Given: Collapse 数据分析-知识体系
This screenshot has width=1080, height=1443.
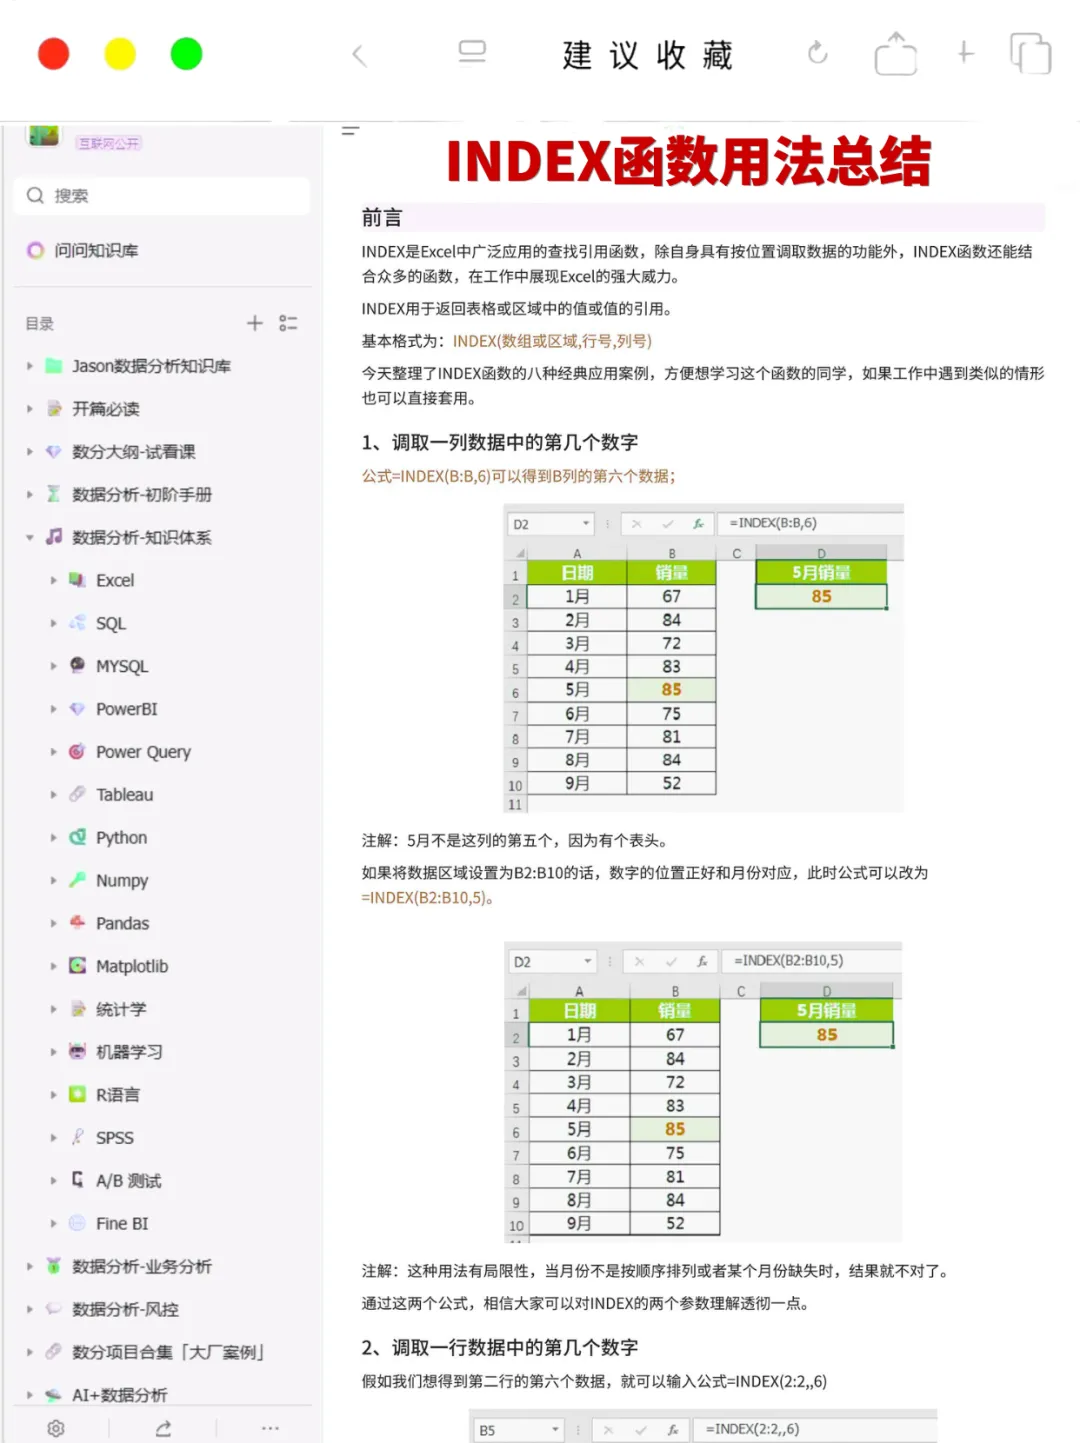Looking at the screenshot, I should pos(29,538).
